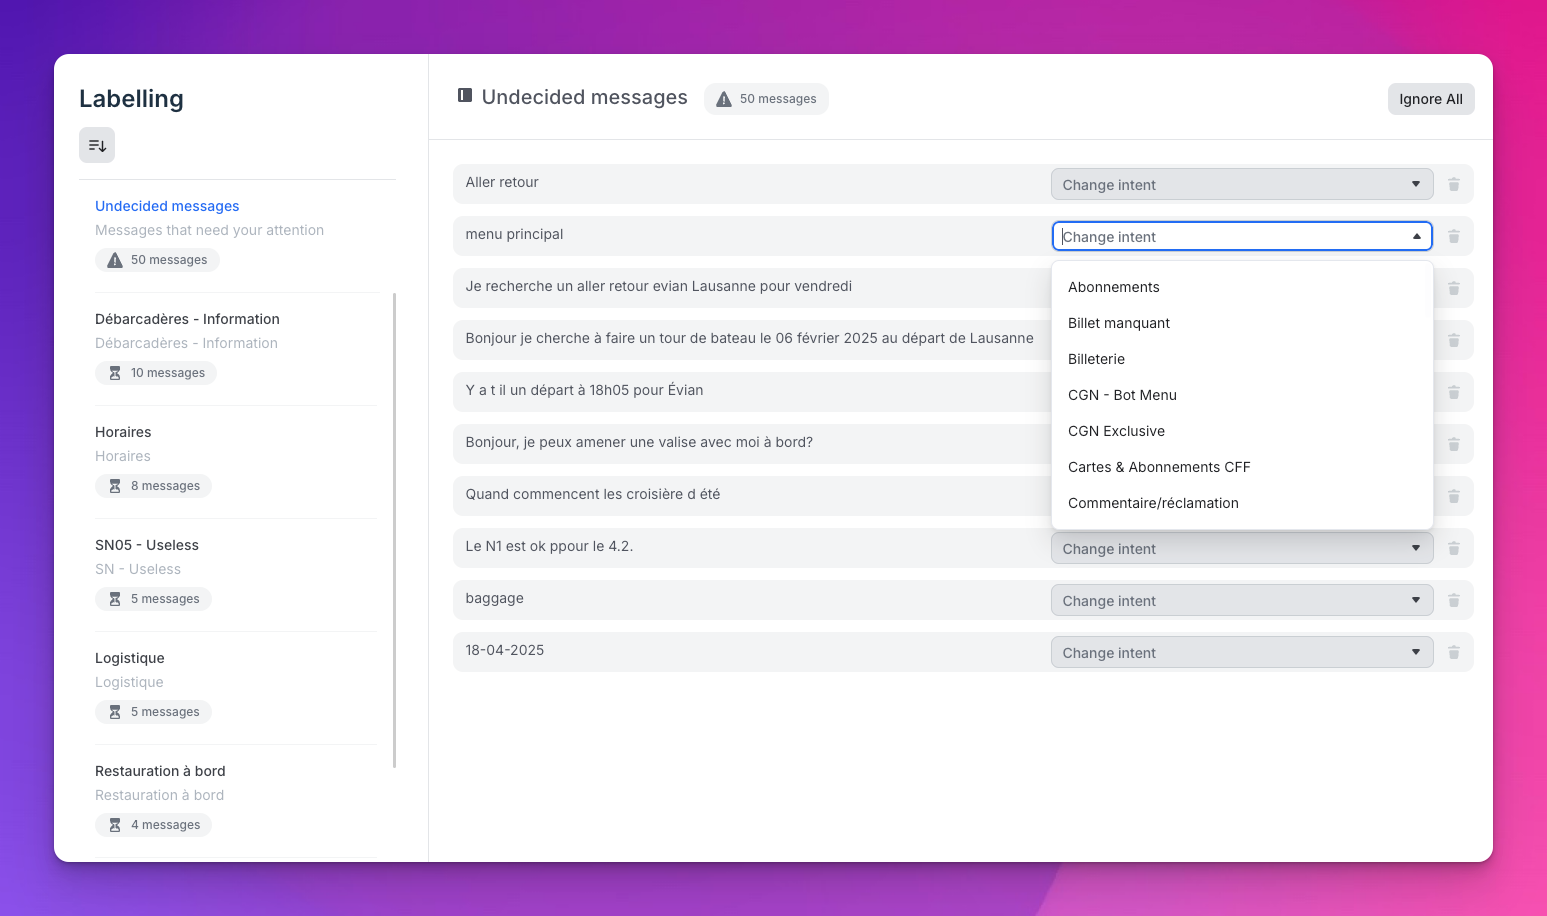Click trash icon for 'Je recherche un aller retour' row

[1454, 288]
